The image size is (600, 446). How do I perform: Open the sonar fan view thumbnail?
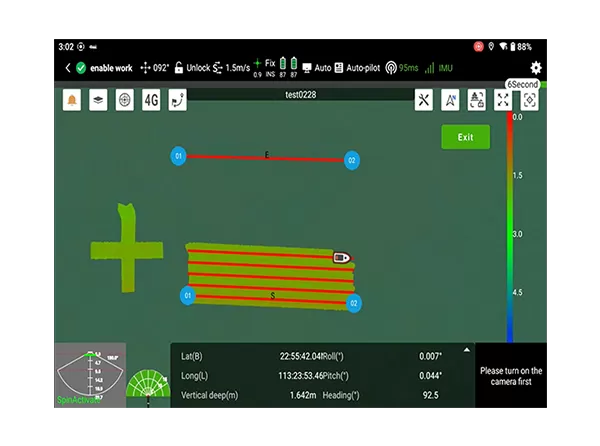tap(90, 375)
